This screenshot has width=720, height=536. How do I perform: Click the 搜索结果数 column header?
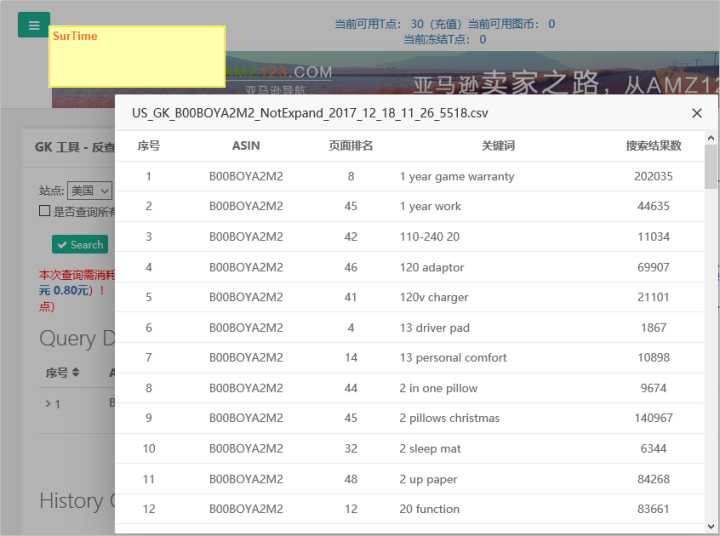(x=653, y=145)
